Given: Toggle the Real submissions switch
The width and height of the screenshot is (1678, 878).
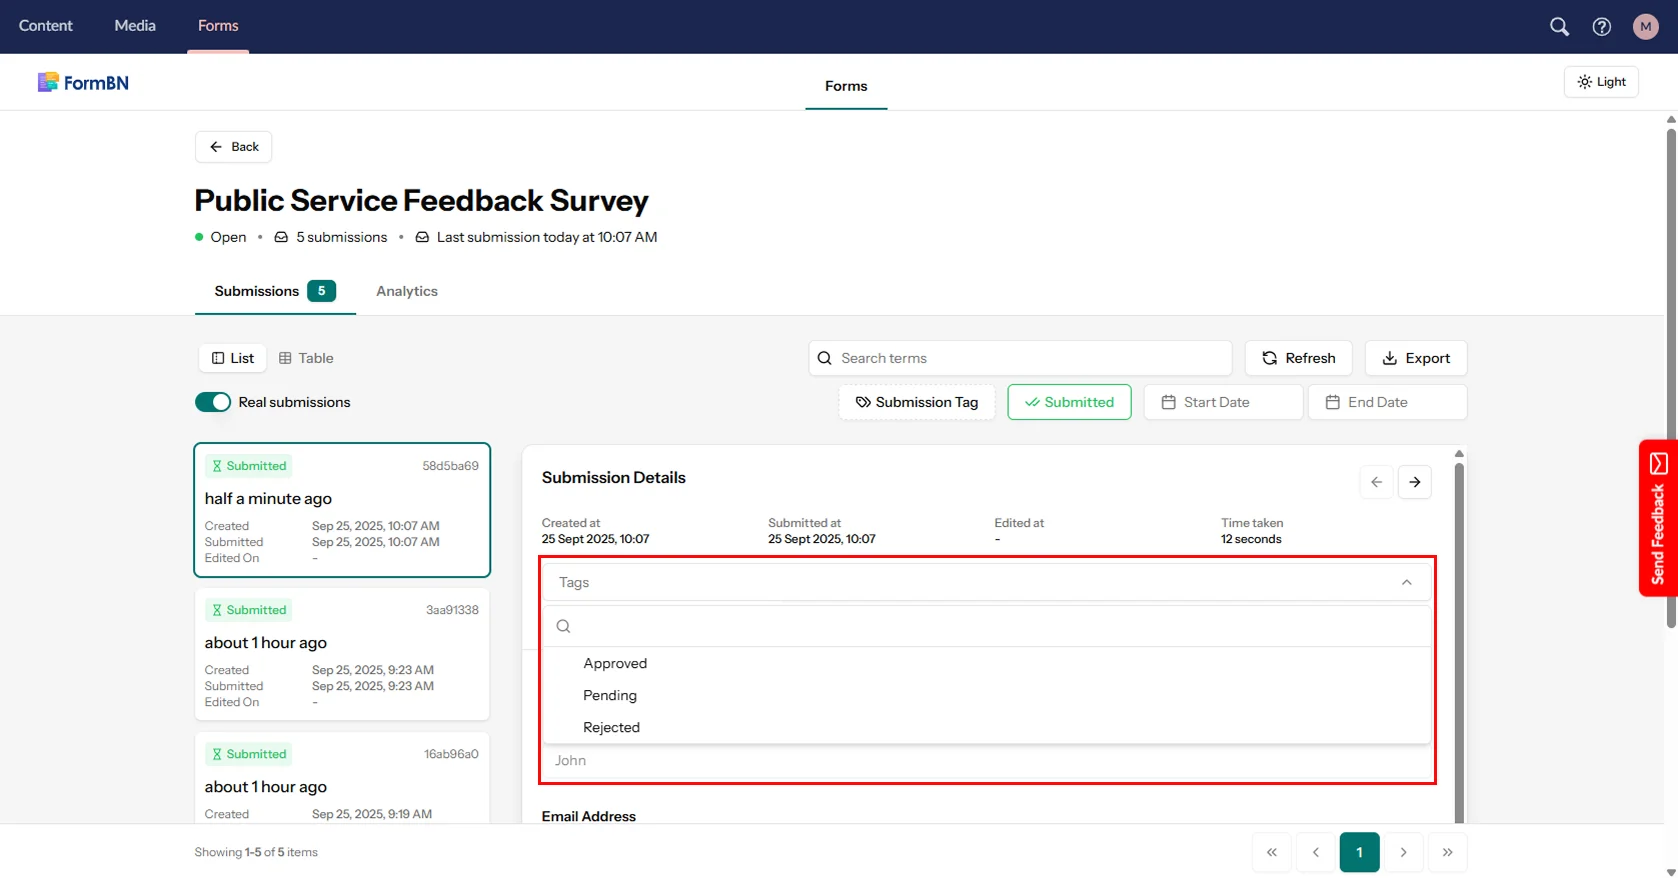Looking at the screenshot, I should pyautogui.click(x=213, y=402).
